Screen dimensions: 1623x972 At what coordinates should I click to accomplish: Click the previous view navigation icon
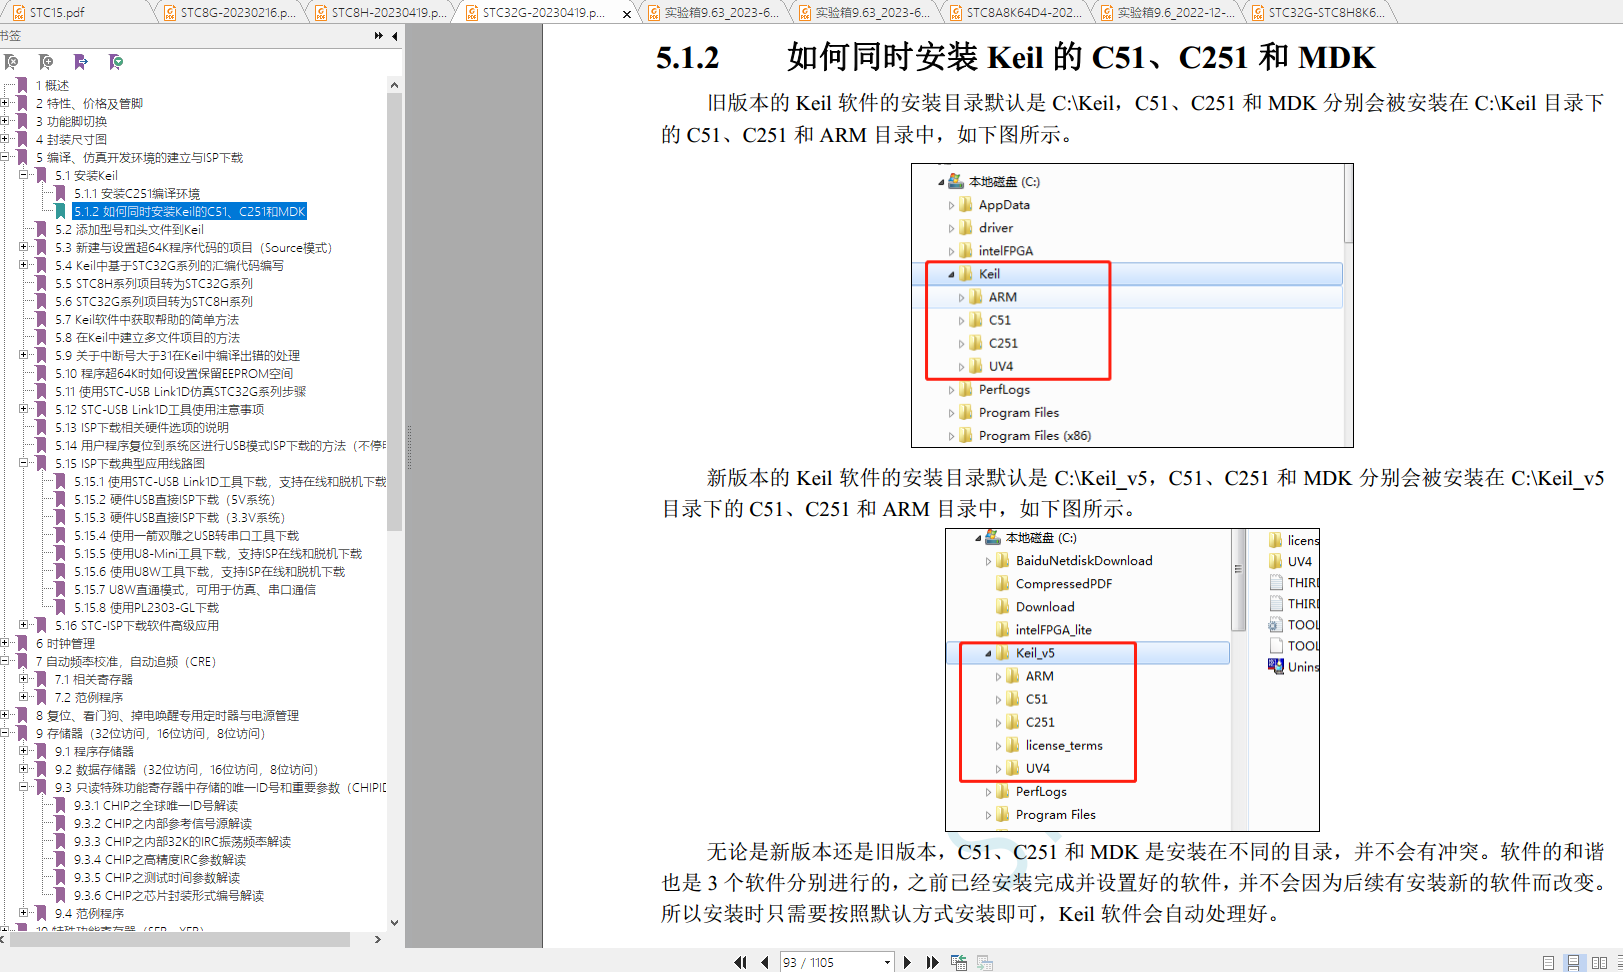pyautogui.click(x=959, y=962)
